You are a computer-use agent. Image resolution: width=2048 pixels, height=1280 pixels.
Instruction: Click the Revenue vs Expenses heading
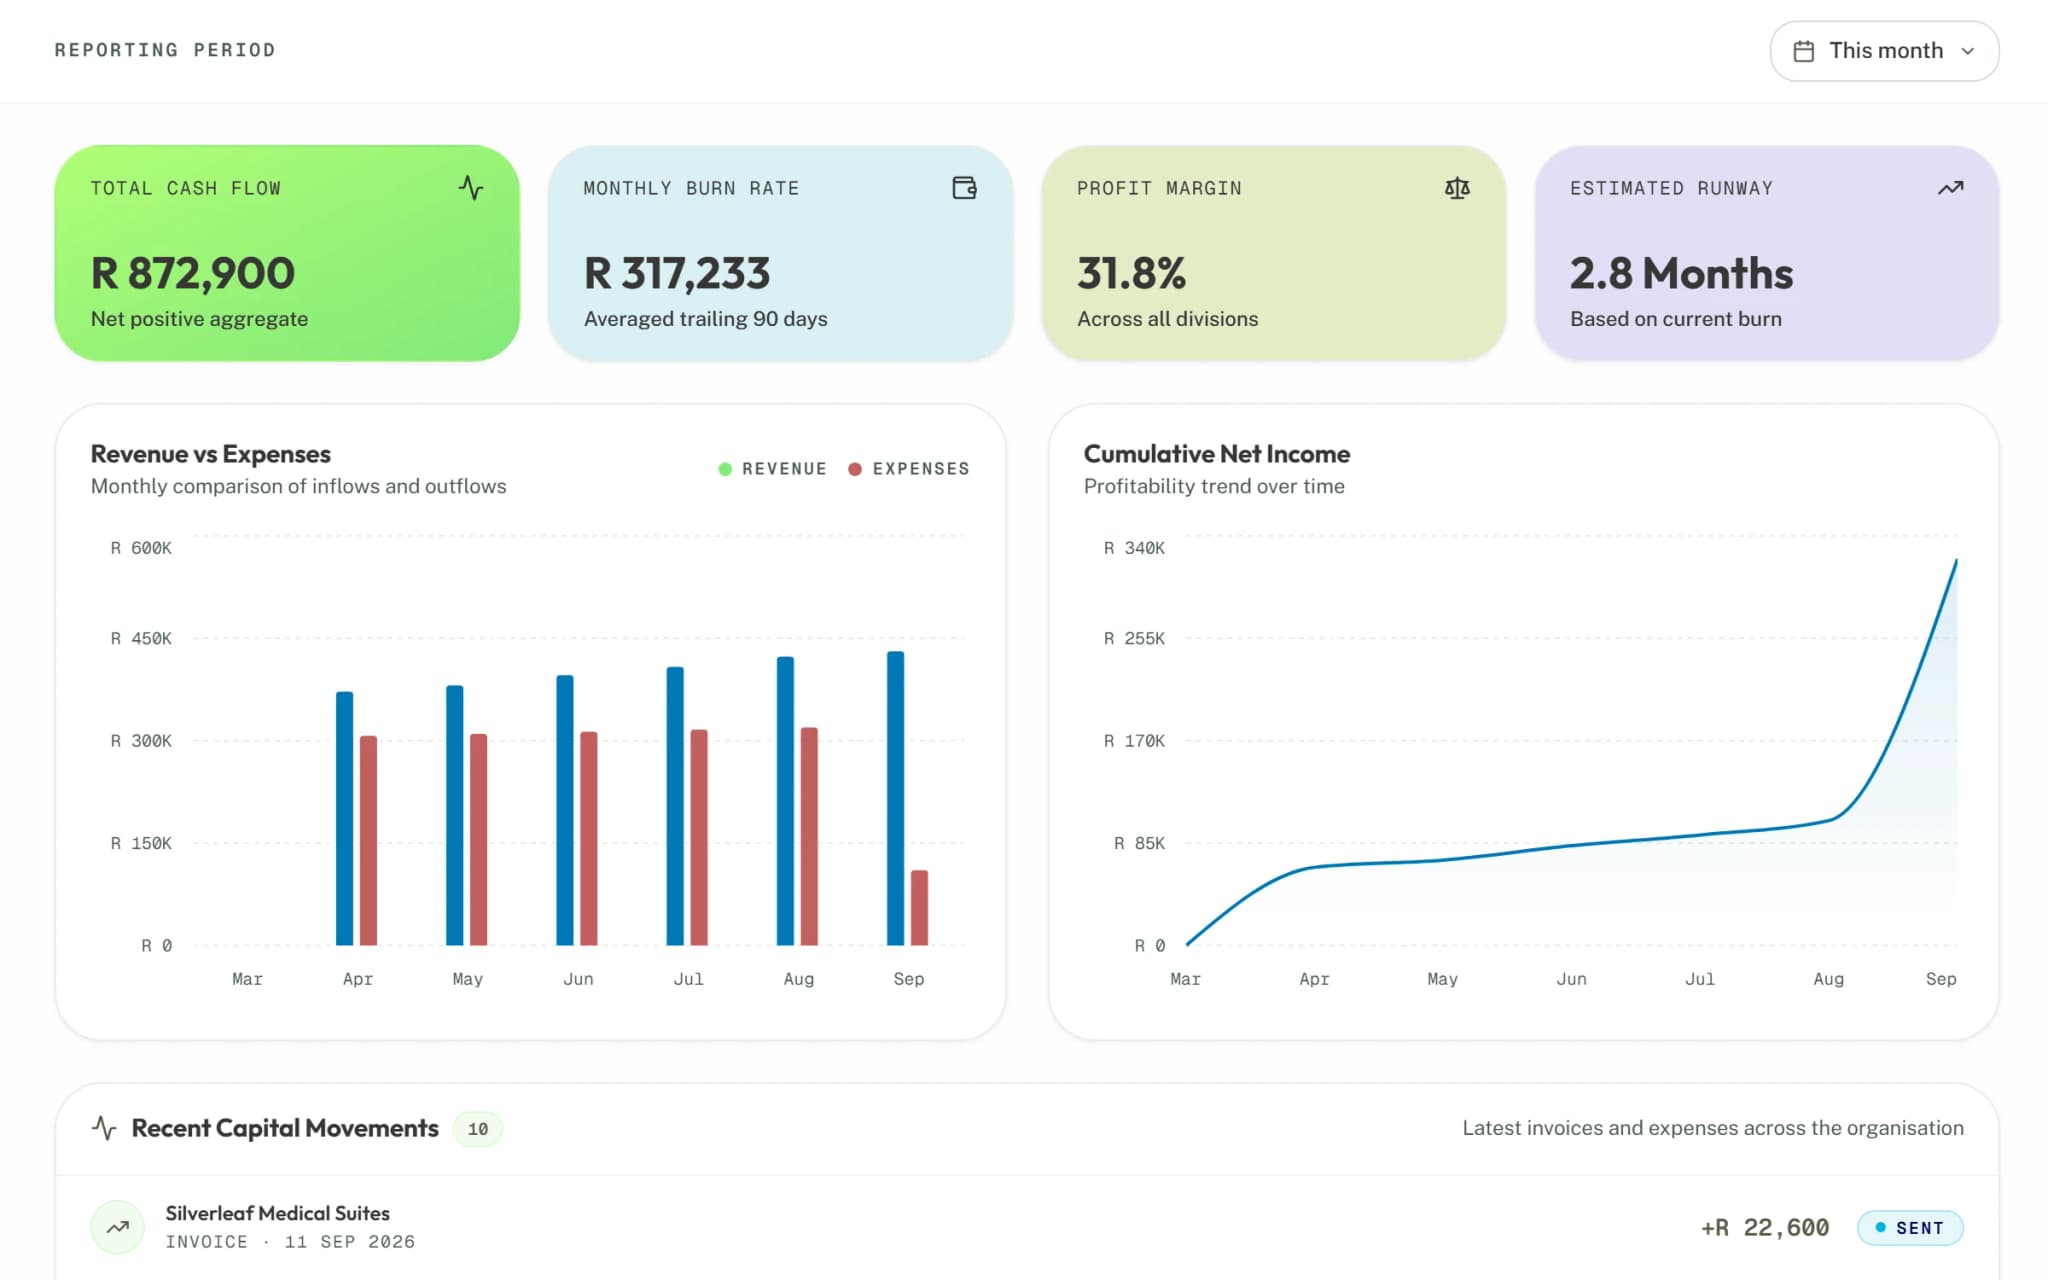(x=210, y=454)
